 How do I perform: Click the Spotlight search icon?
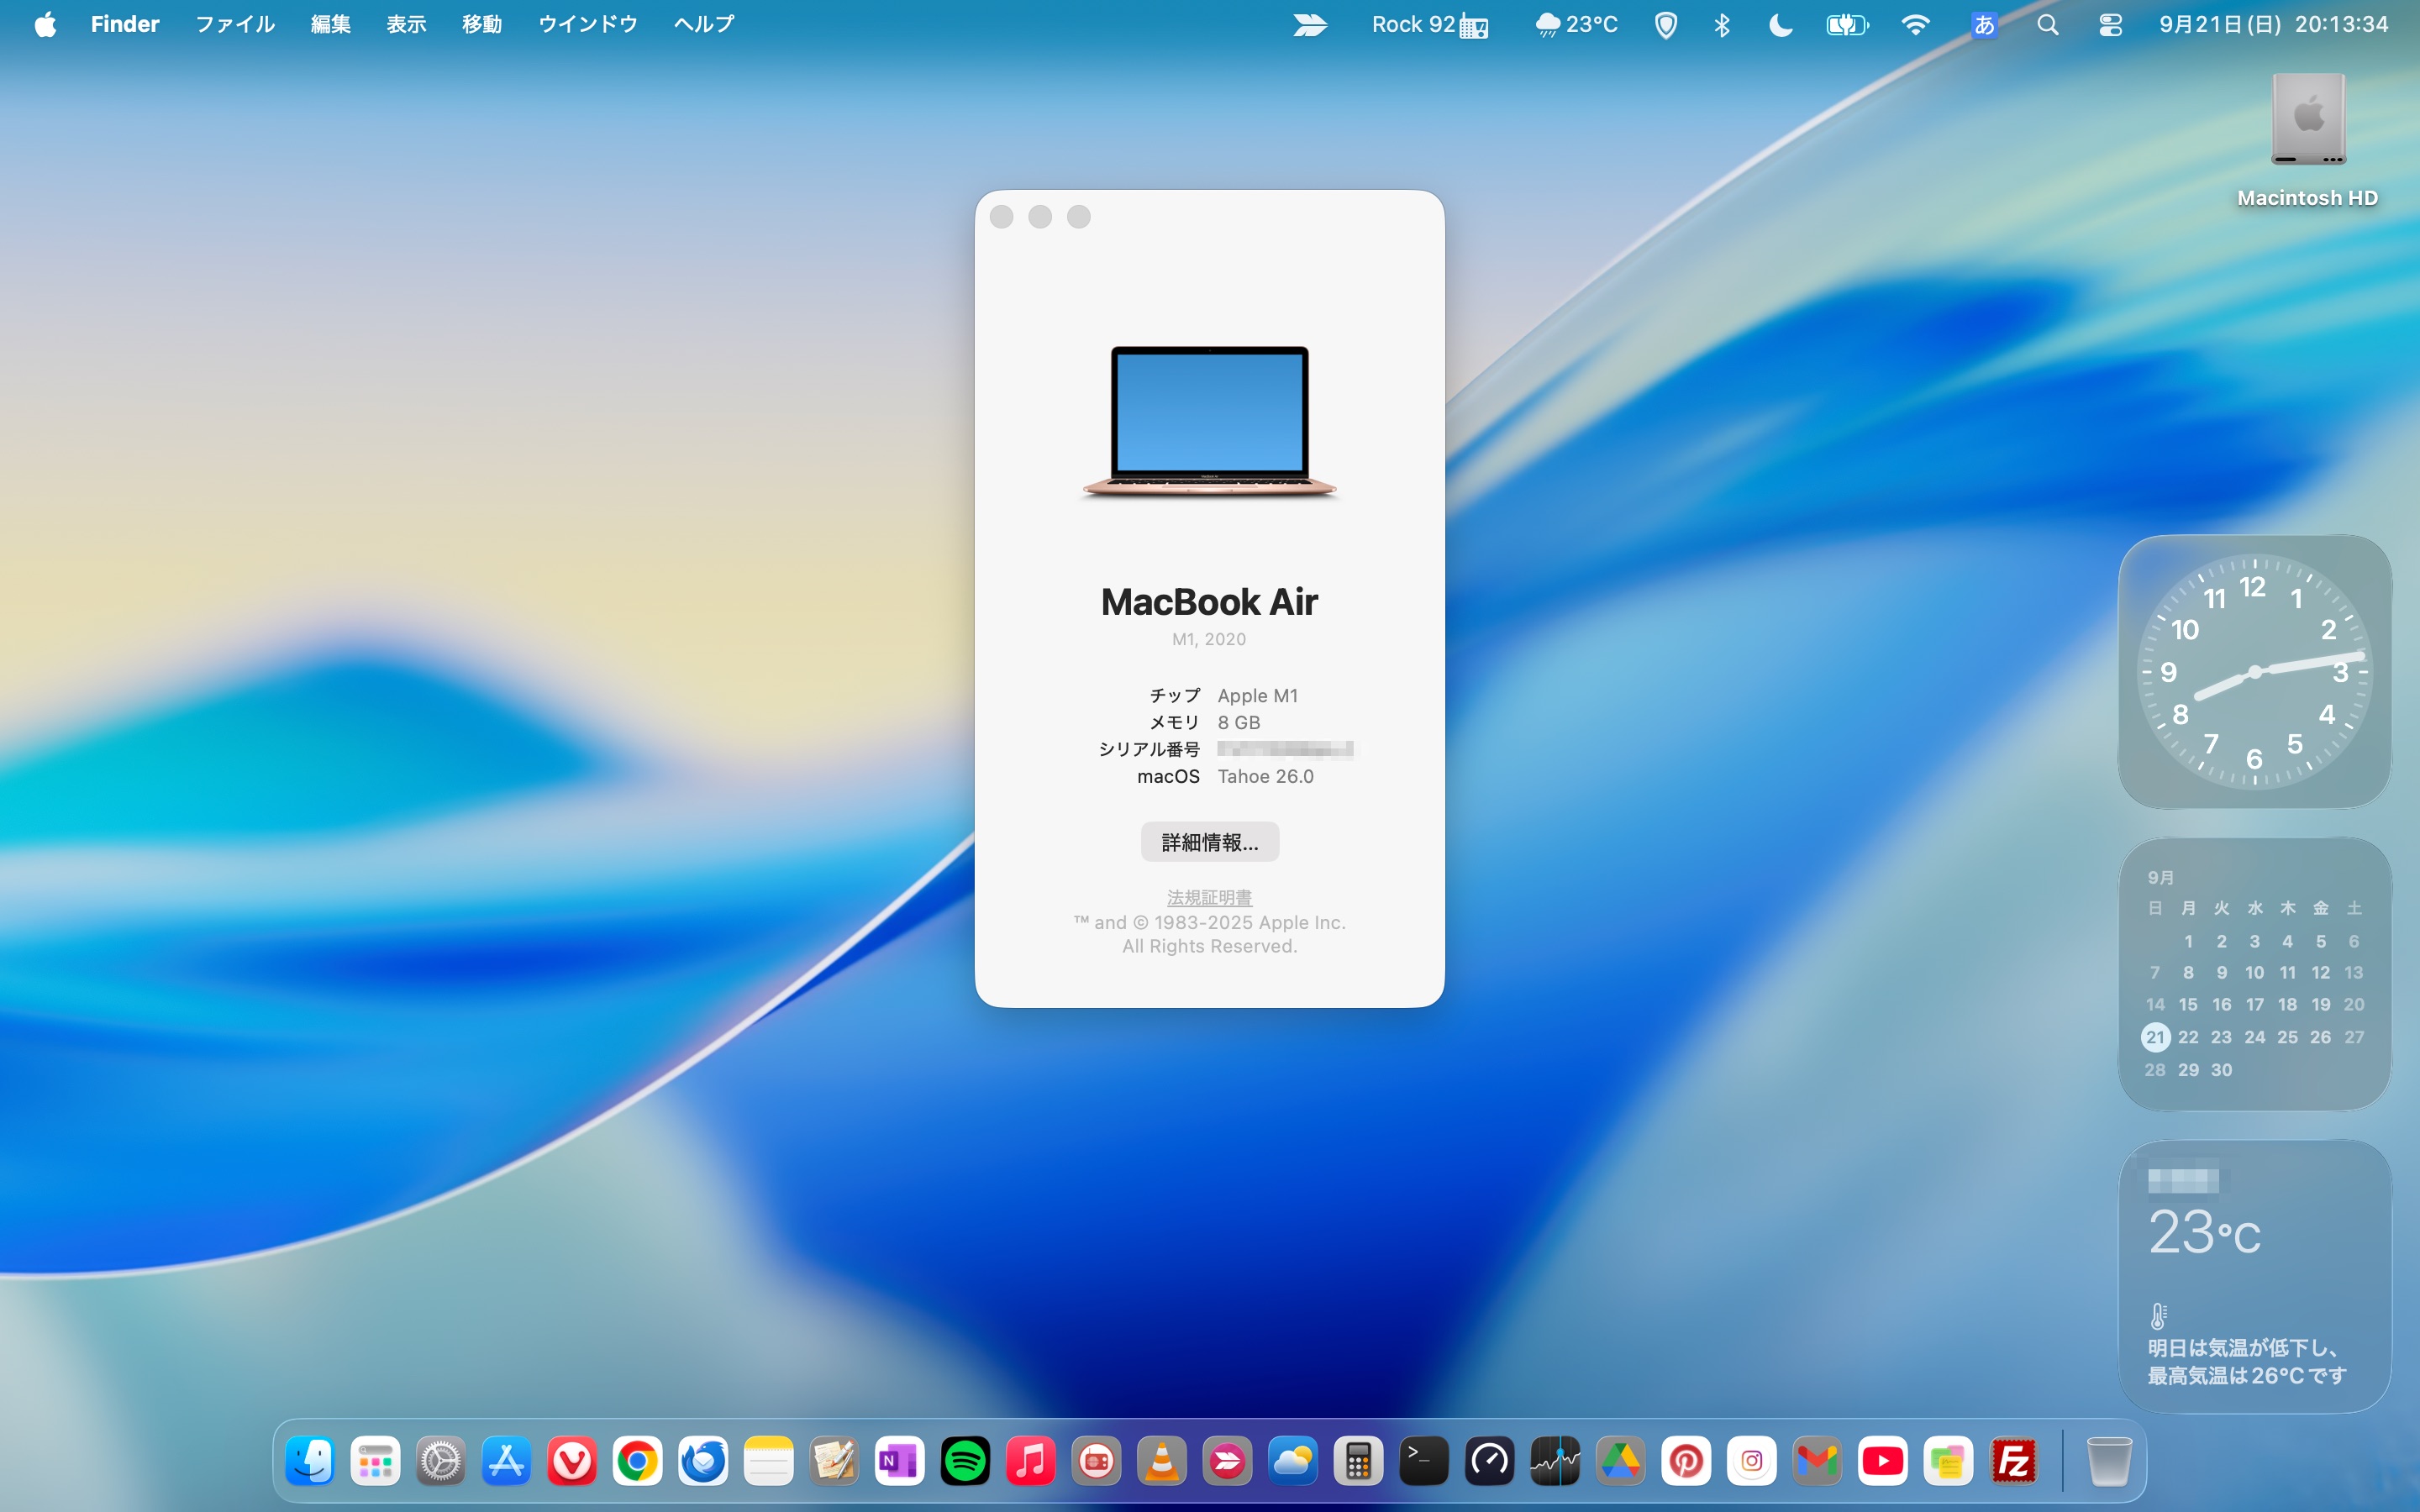pyautogui.click(x=2047, y=24)
